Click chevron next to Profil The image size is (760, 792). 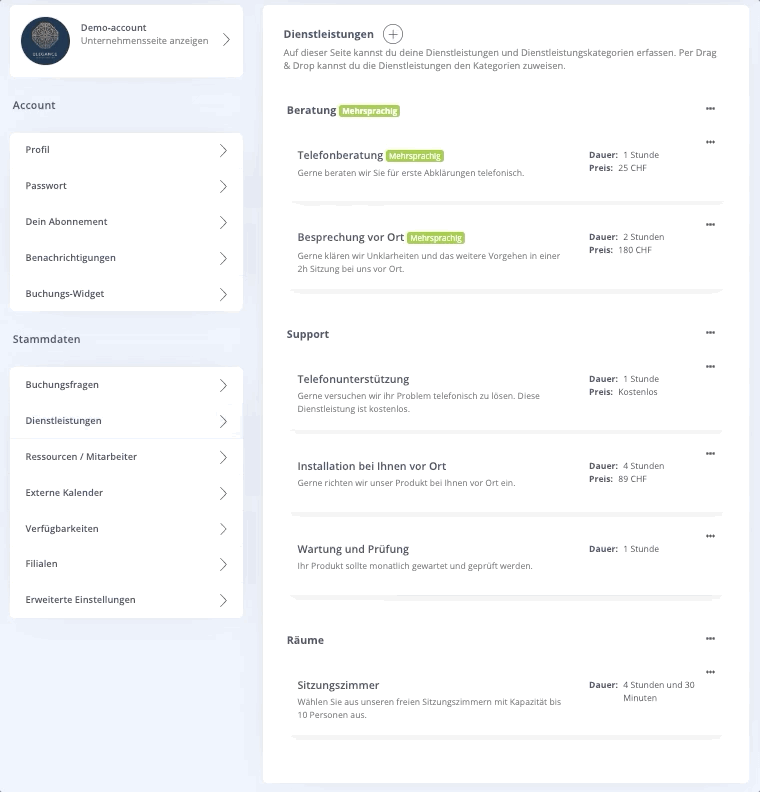223,150
